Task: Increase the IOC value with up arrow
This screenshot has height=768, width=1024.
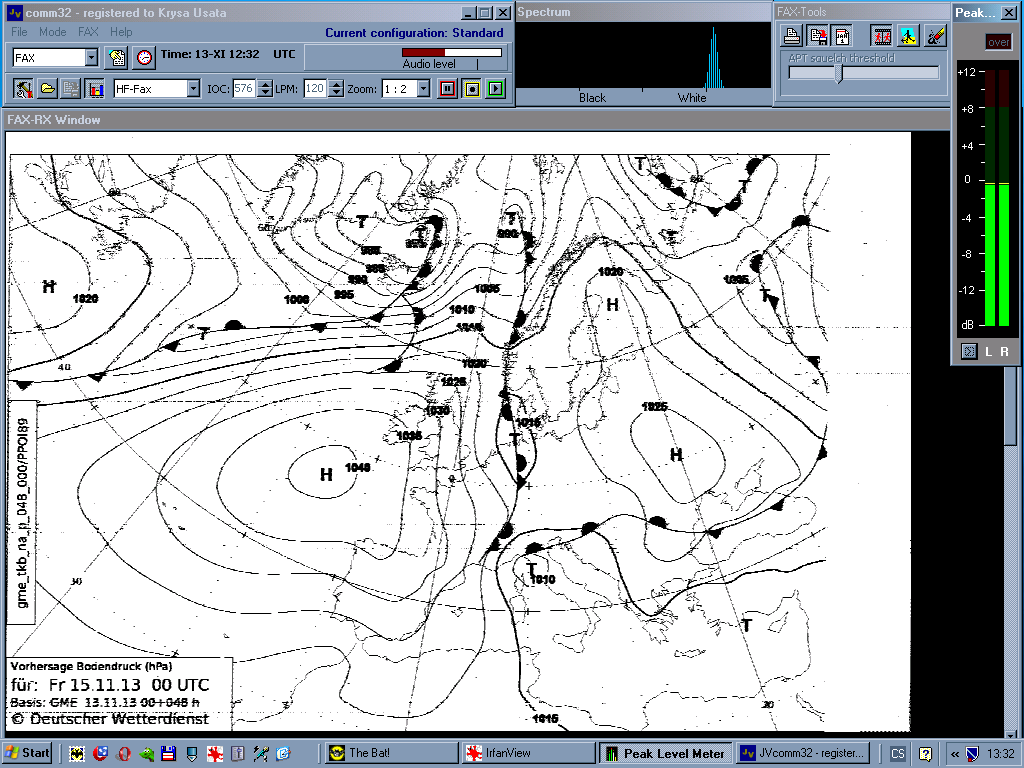Action: 264,84
